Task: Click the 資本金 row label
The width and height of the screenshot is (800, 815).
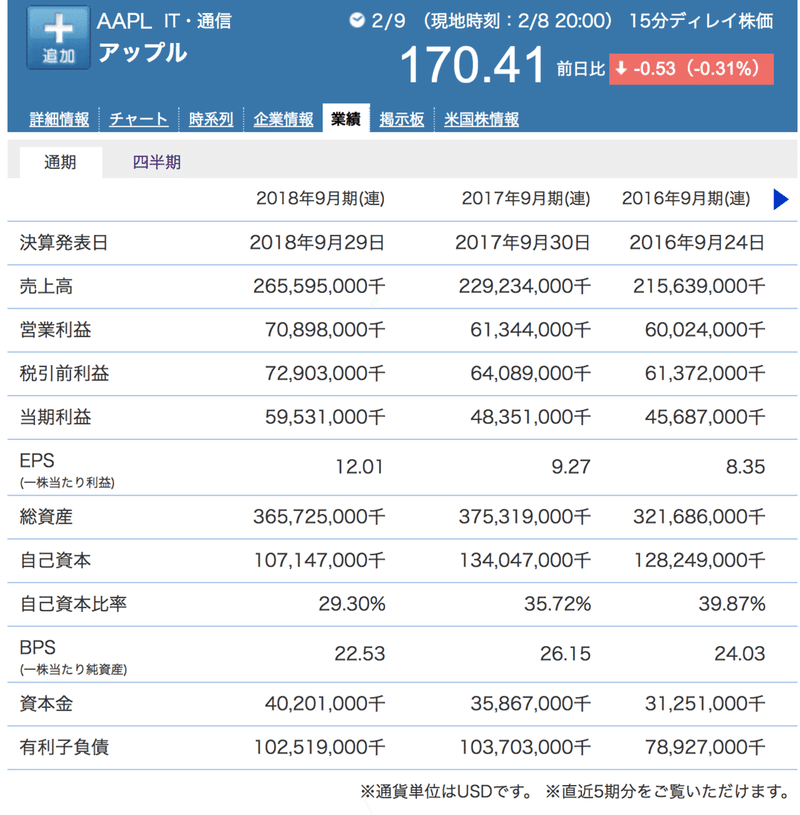Action: pos(46,704)
